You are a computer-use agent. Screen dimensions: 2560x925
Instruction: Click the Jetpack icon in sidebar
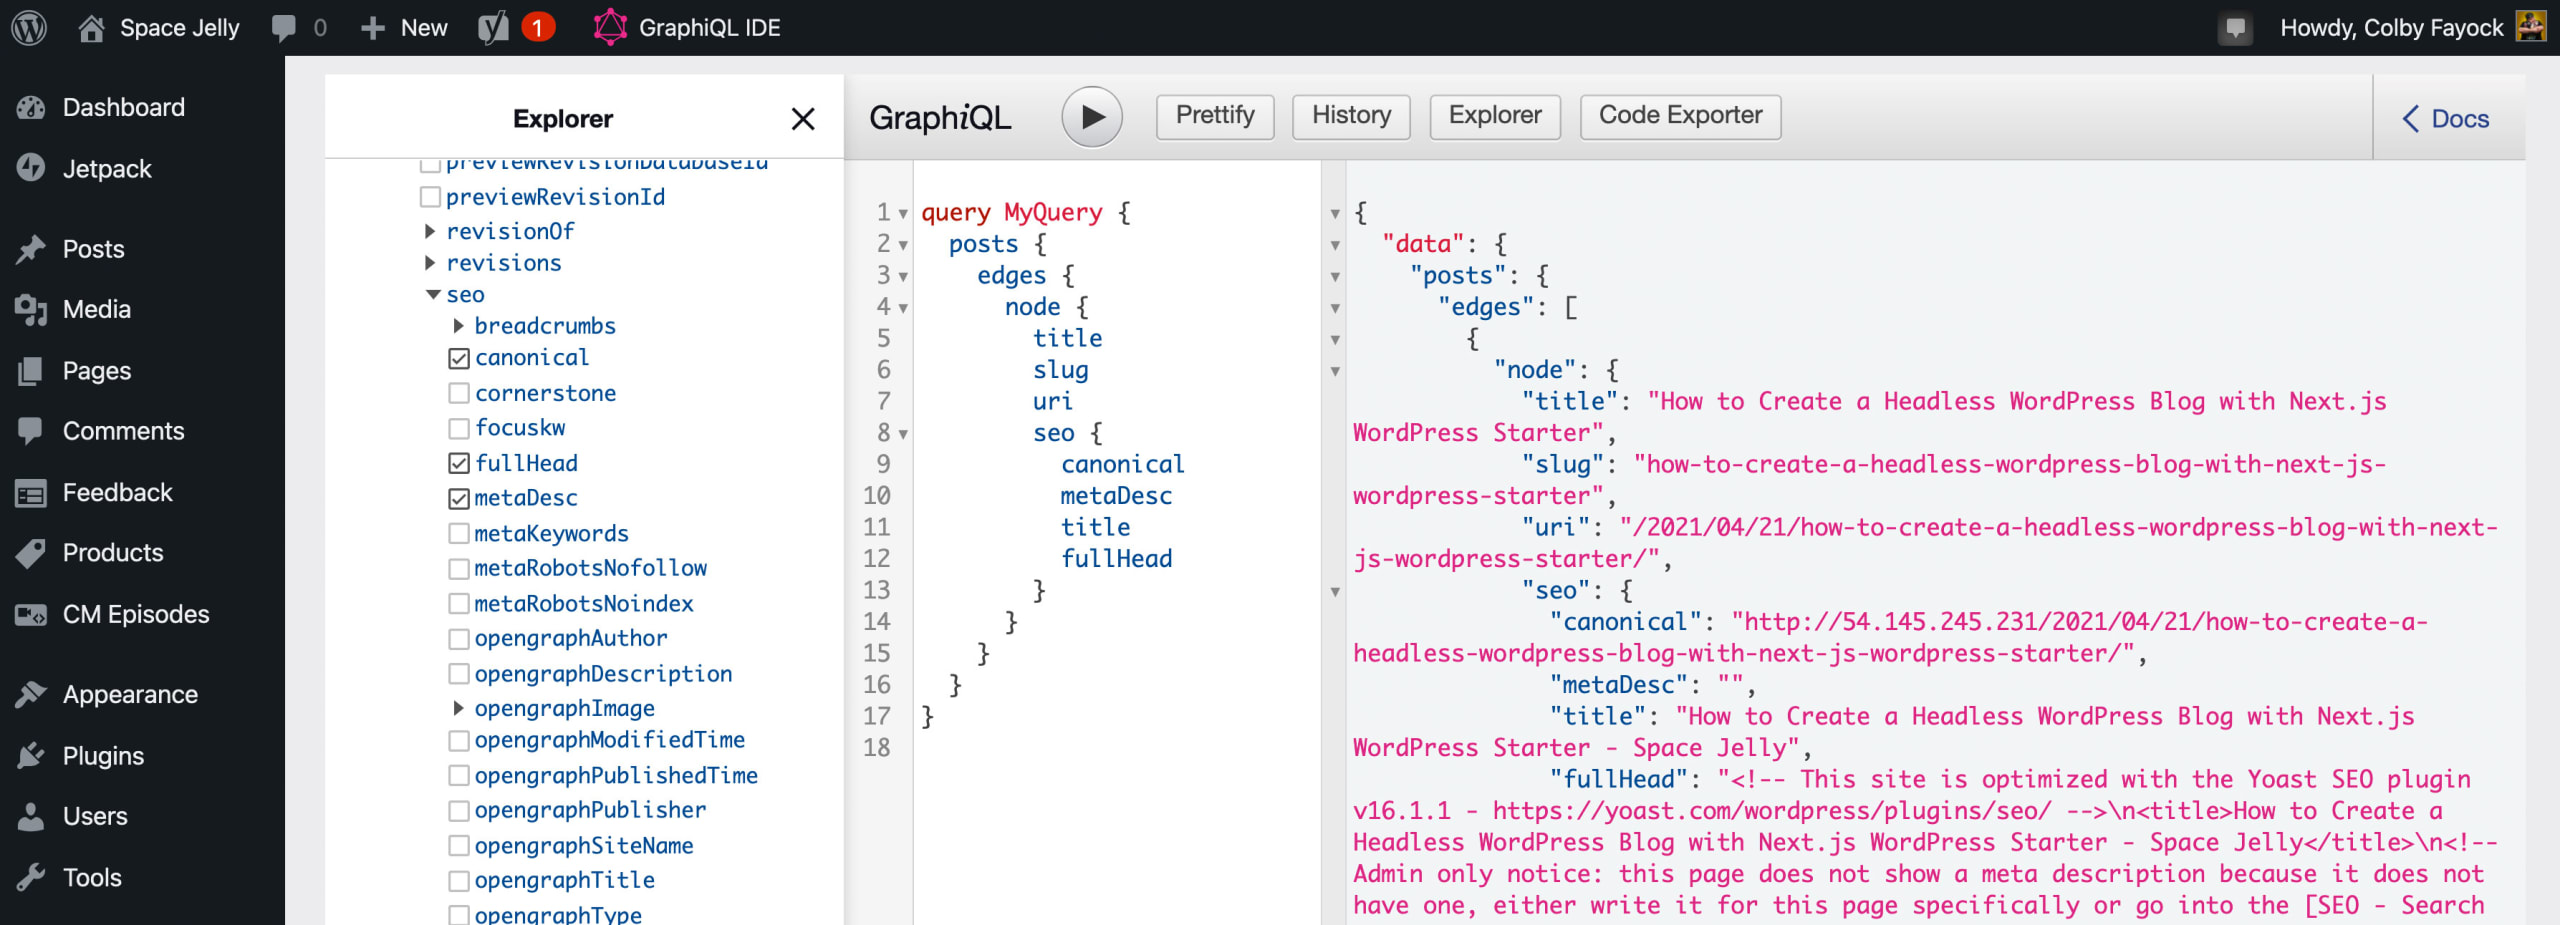point(31,168)
